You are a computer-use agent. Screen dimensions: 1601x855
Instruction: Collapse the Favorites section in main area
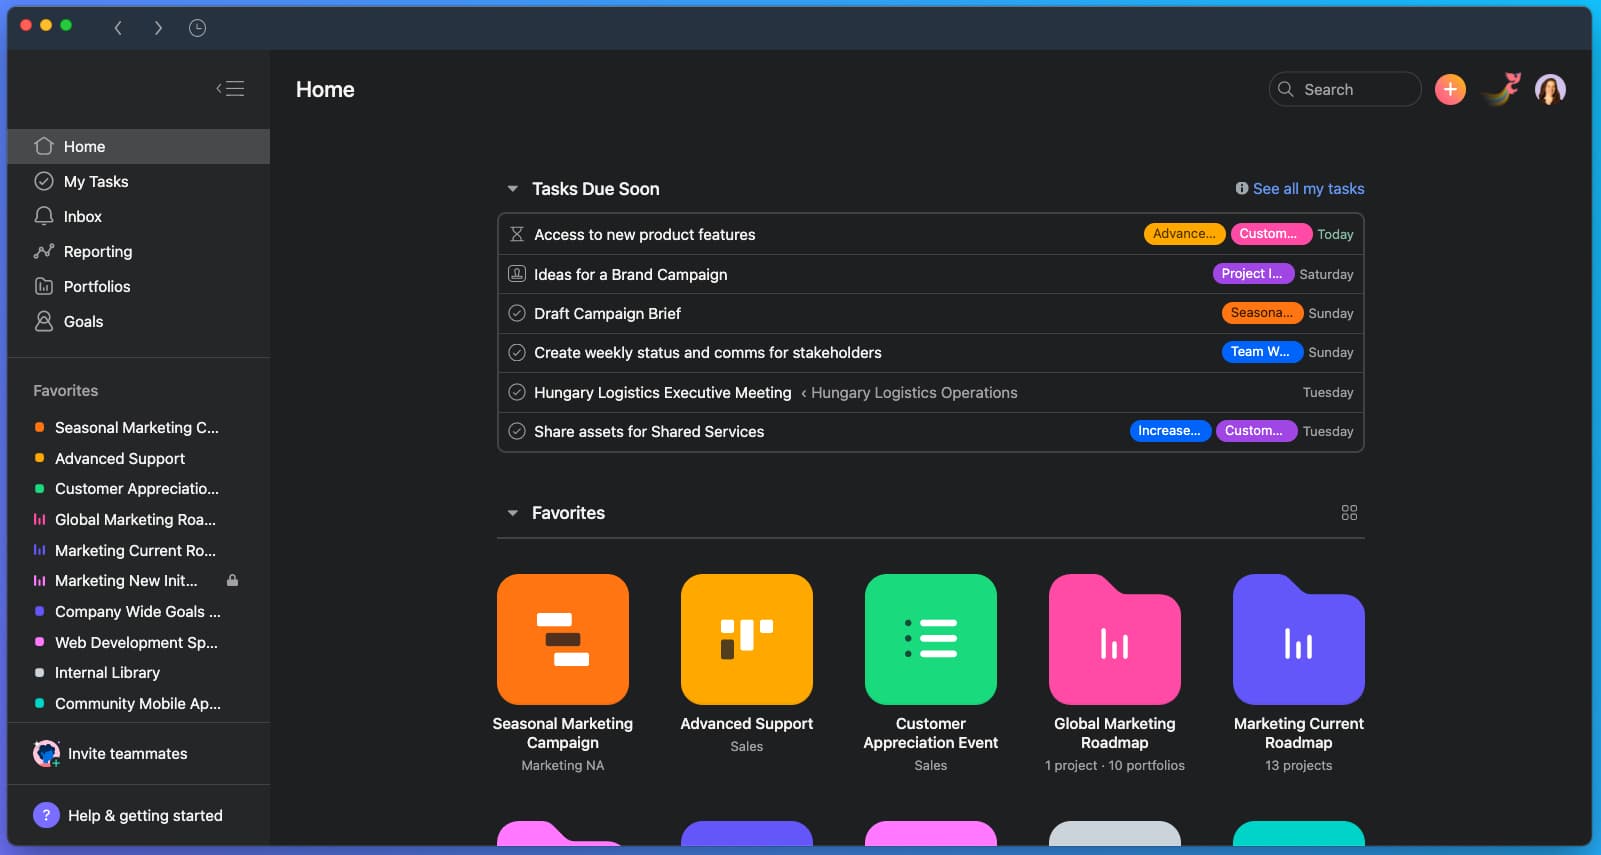(x=512, y=513)
